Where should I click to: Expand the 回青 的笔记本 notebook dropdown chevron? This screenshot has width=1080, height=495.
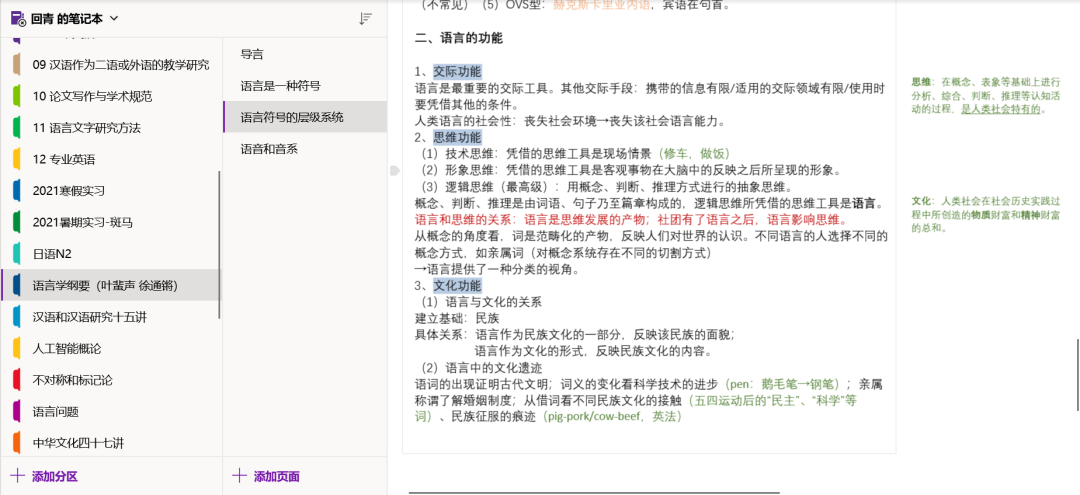pos(114,18)
